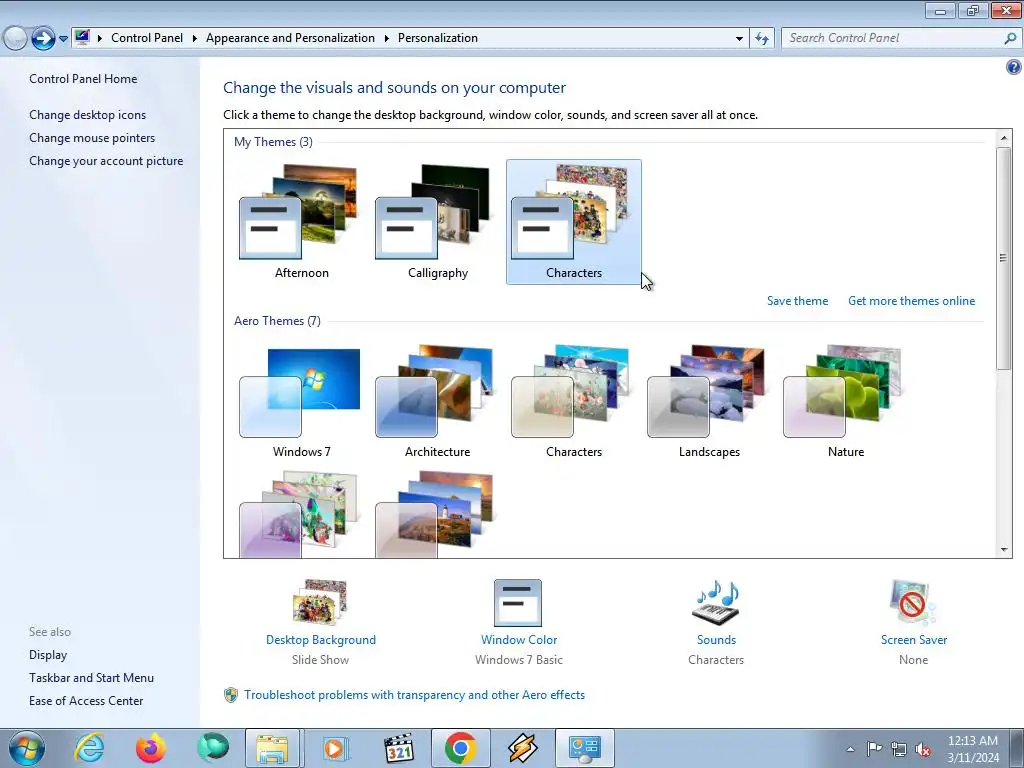Open the Windows Start button
The width and height of the screenshot is (1024, 768).
(27, 748)
